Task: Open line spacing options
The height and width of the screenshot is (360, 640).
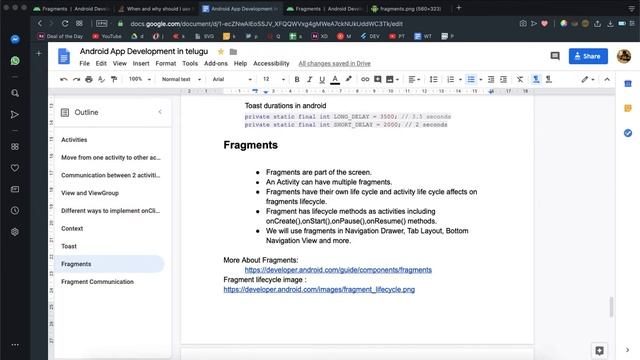Action: click(433, 79)
